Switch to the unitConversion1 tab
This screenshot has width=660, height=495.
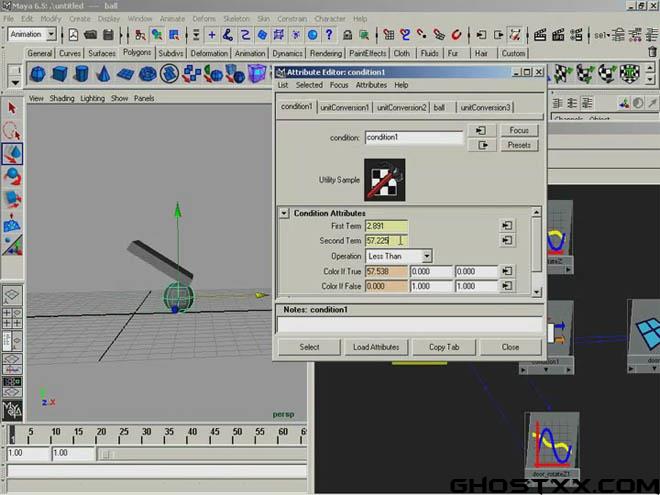tap(344, 108)
